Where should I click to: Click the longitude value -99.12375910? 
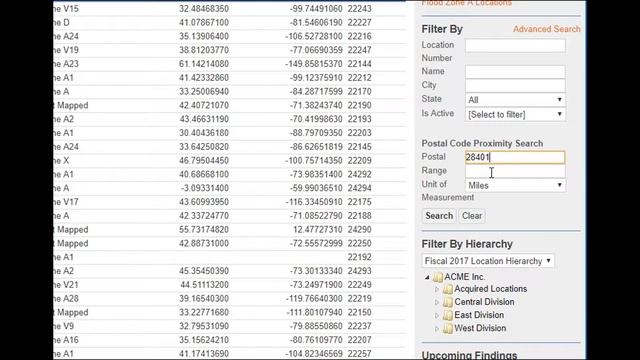point(316,78)
